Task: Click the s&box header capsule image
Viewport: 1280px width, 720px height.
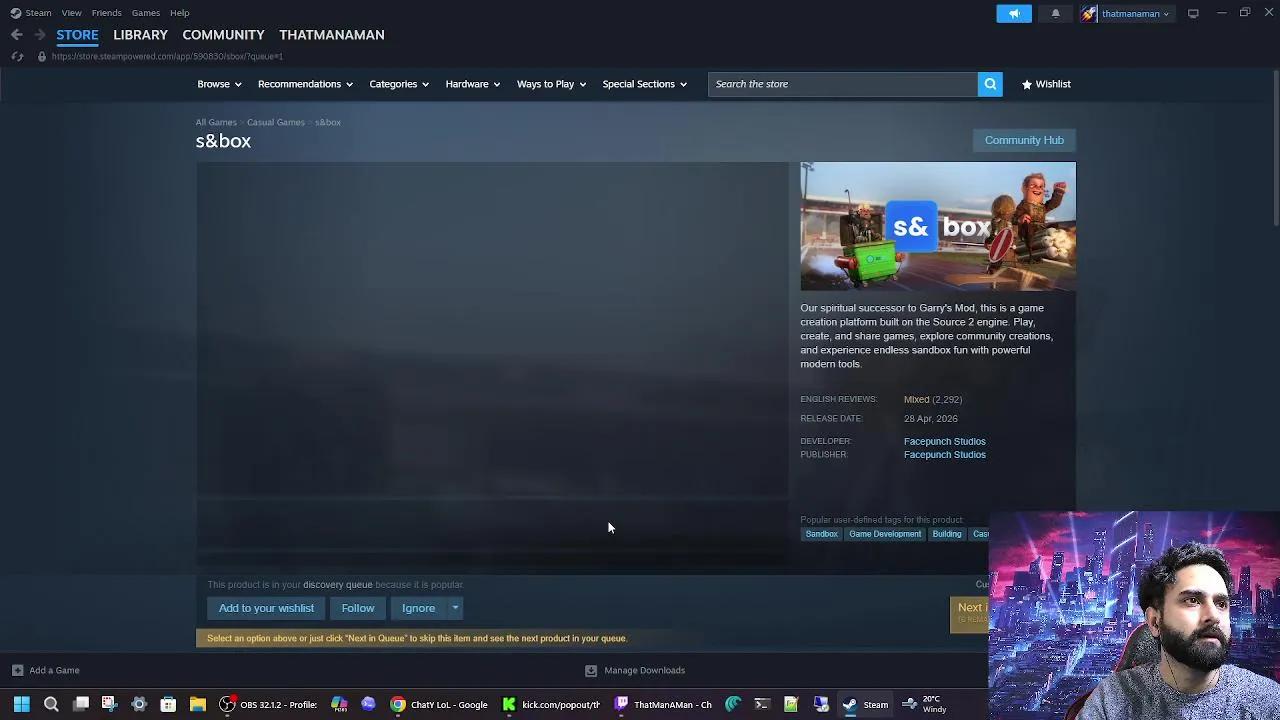Action: (938, 226)
